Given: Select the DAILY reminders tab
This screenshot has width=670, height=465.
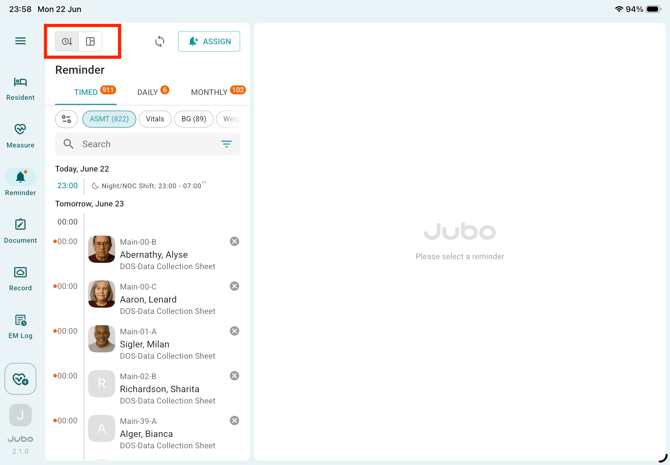Looking at the screenshot, I should click(153, 92).
